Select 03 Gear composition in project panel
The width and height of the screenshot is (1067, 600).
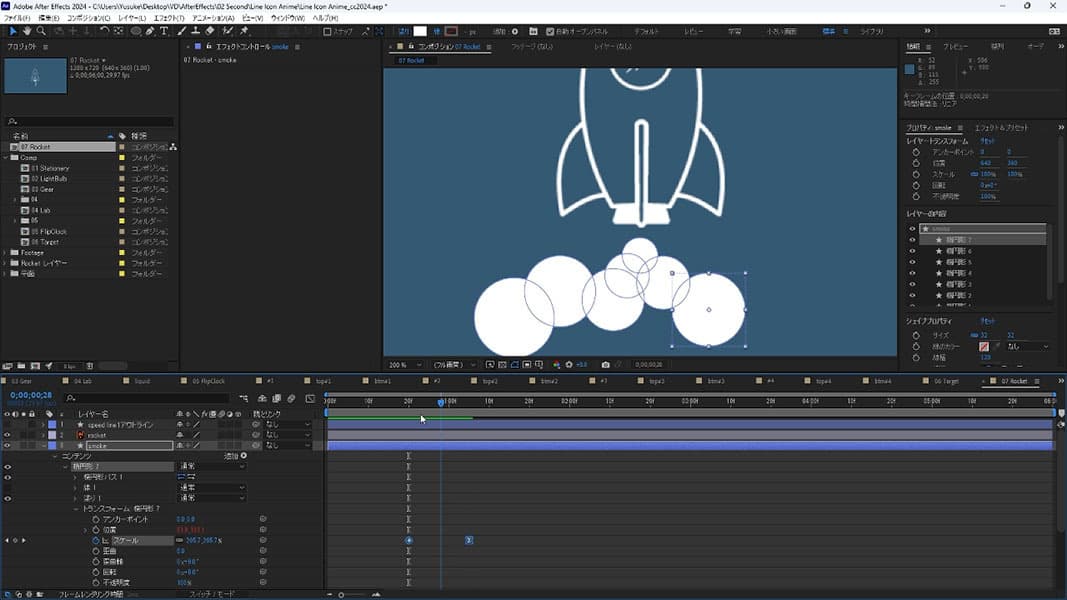pyautogui.click(x=41, y=189)
